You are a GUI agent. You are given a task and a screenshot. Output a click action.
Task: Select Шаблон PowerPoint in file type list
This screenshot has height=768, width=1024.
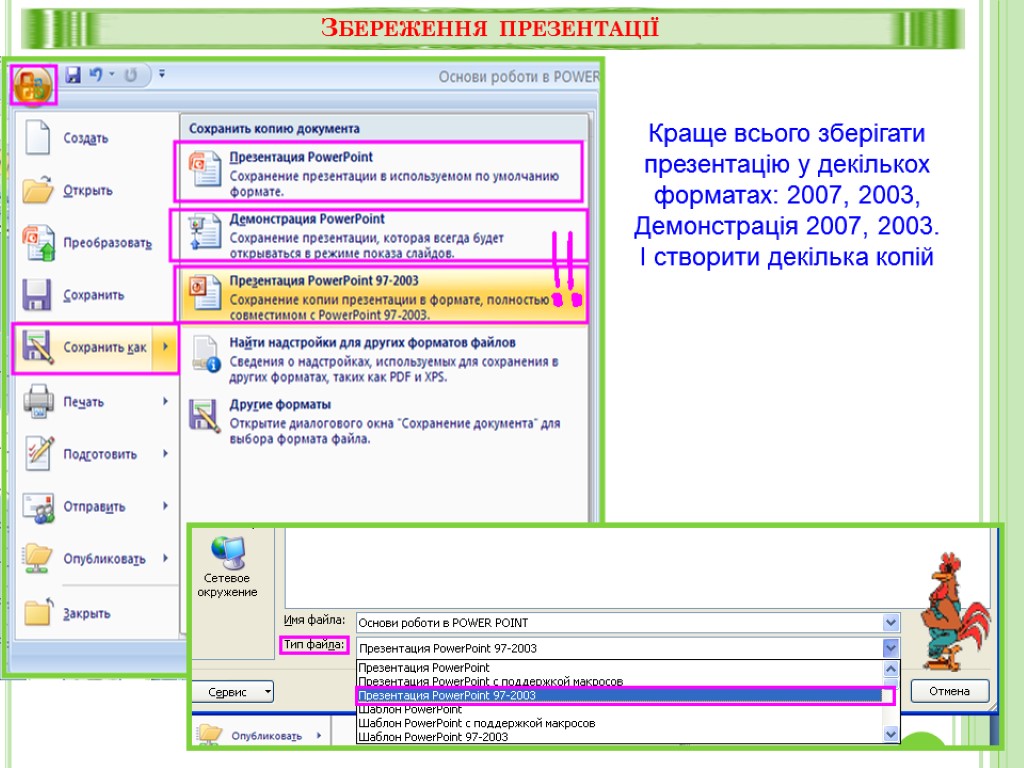coord(619,709)
